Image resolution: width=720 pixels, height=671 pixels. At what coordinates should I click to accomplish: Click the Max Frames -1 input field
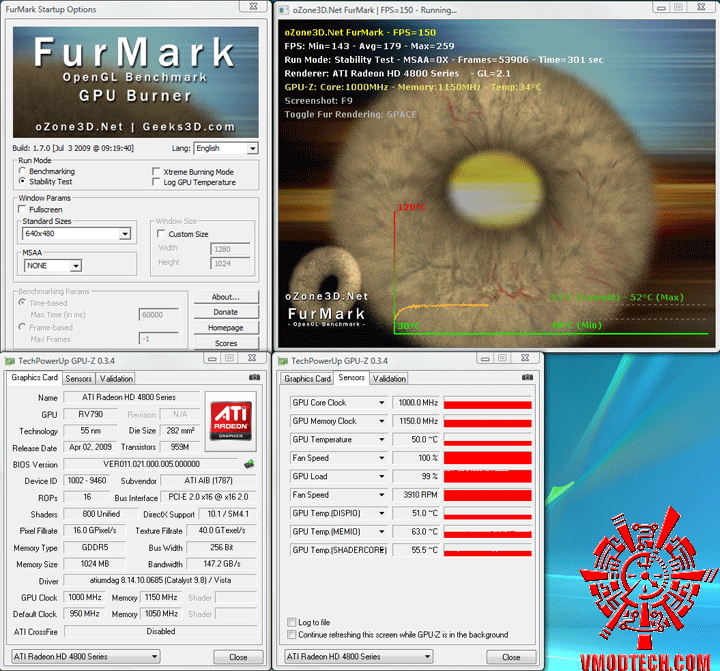coord(158,338)
